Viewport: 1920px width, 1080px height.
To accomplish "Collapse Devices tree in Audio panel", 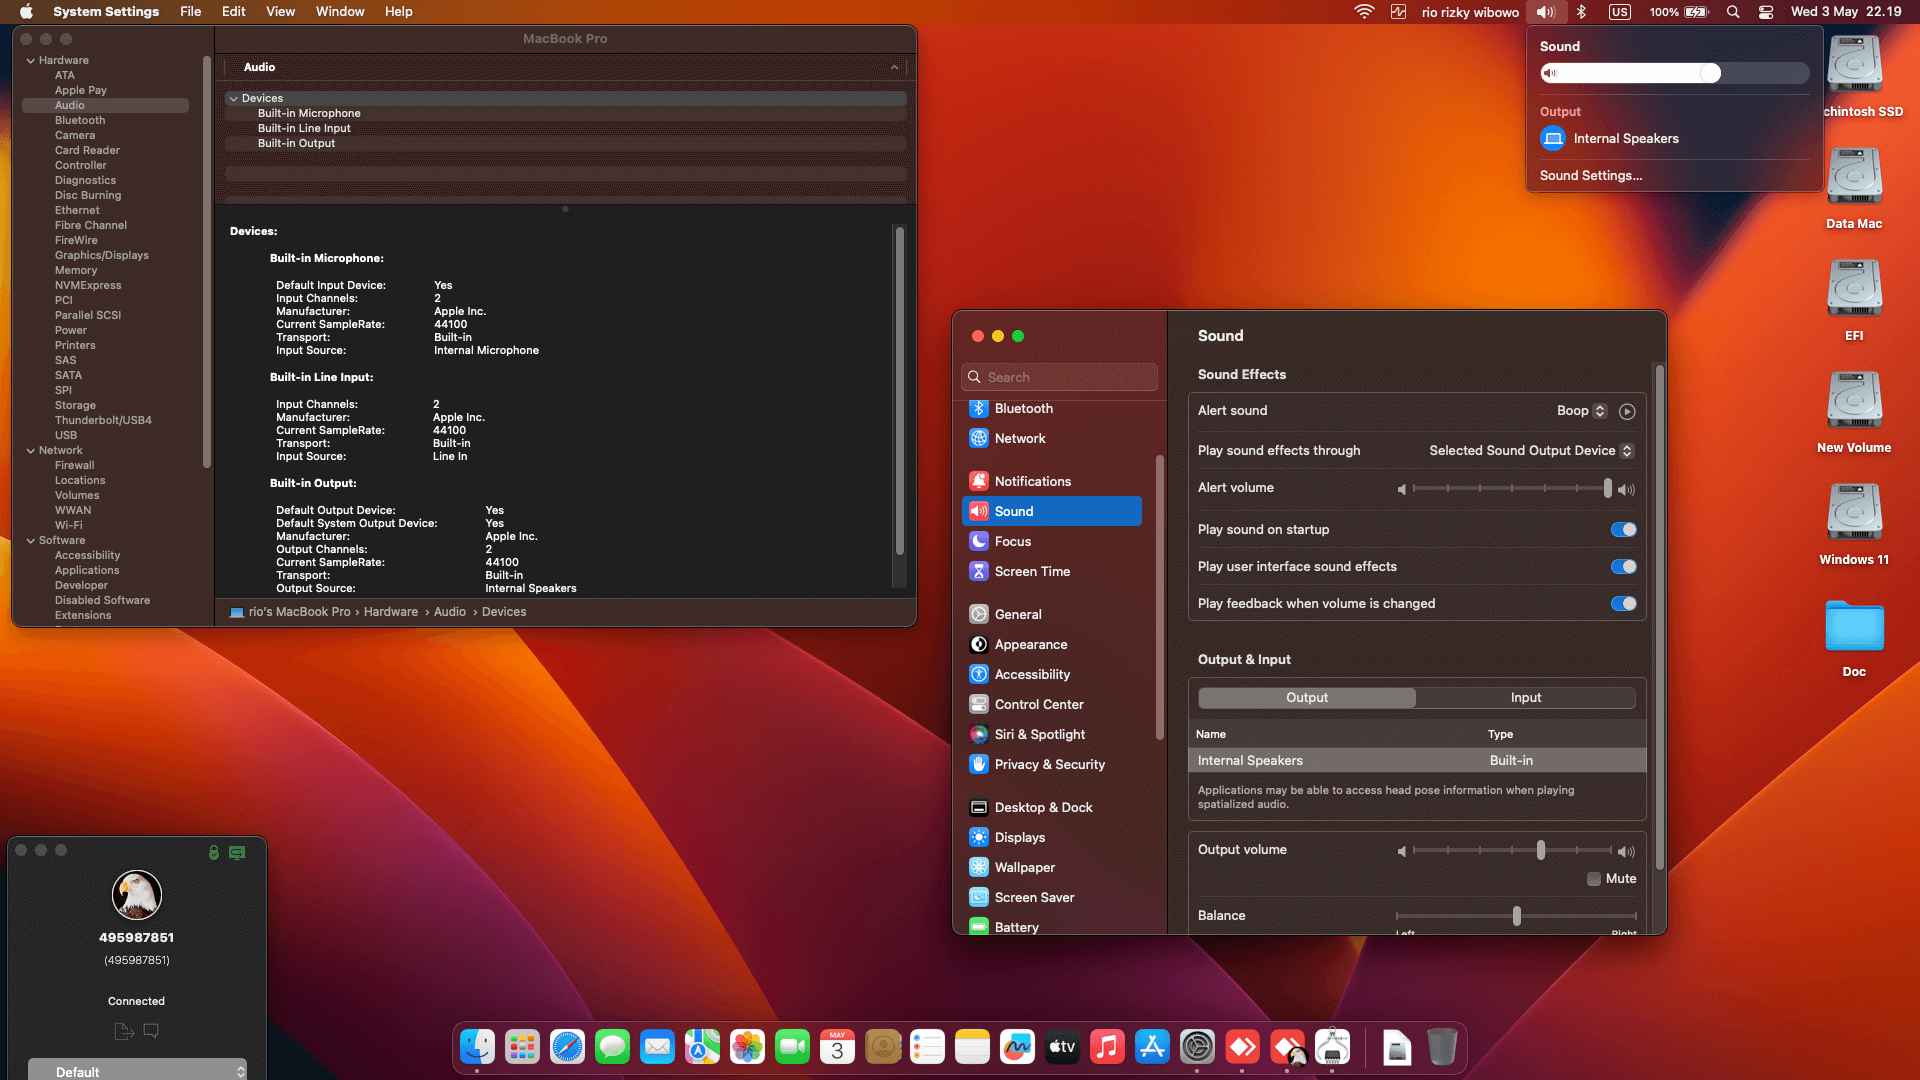I will point(233,98).
